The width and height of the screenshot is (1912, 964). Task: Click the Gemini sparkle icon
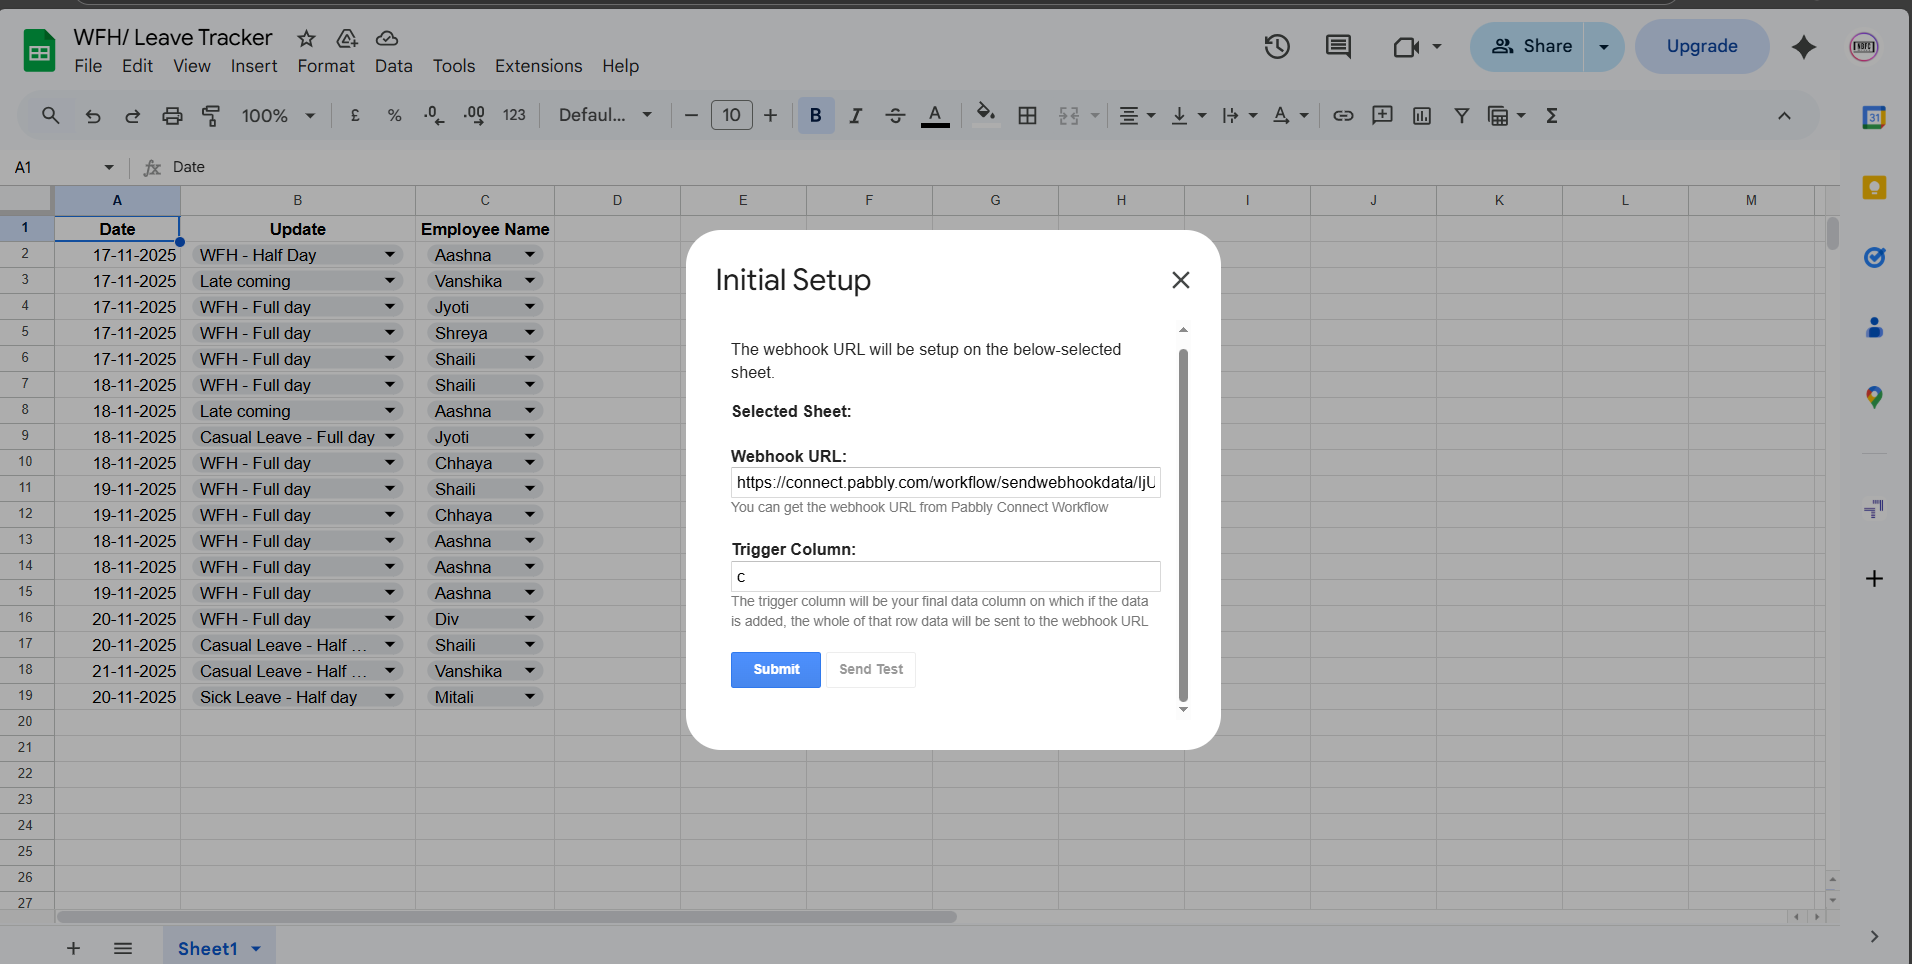point(1804,47)
